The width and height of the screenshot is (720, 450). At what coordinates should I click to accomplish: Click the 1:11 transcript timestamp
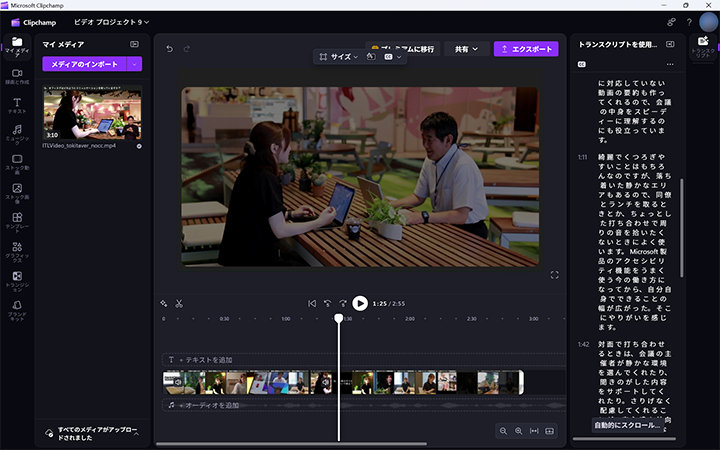583,157
